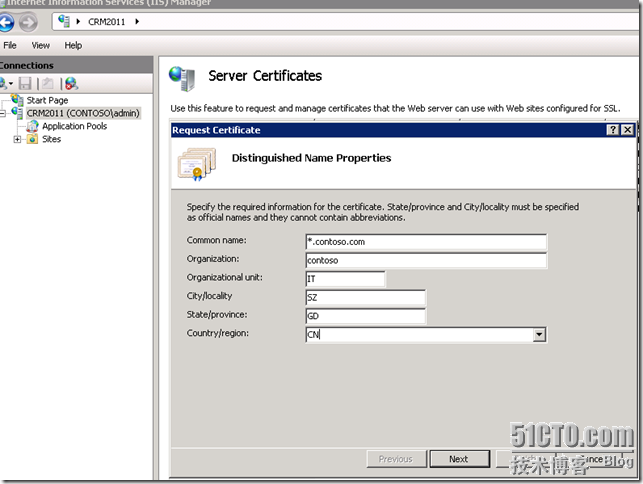Image resolution: width=643 pixels, height=484 pixels.
Task: Click the server icon in address bar
Action: 64,21
